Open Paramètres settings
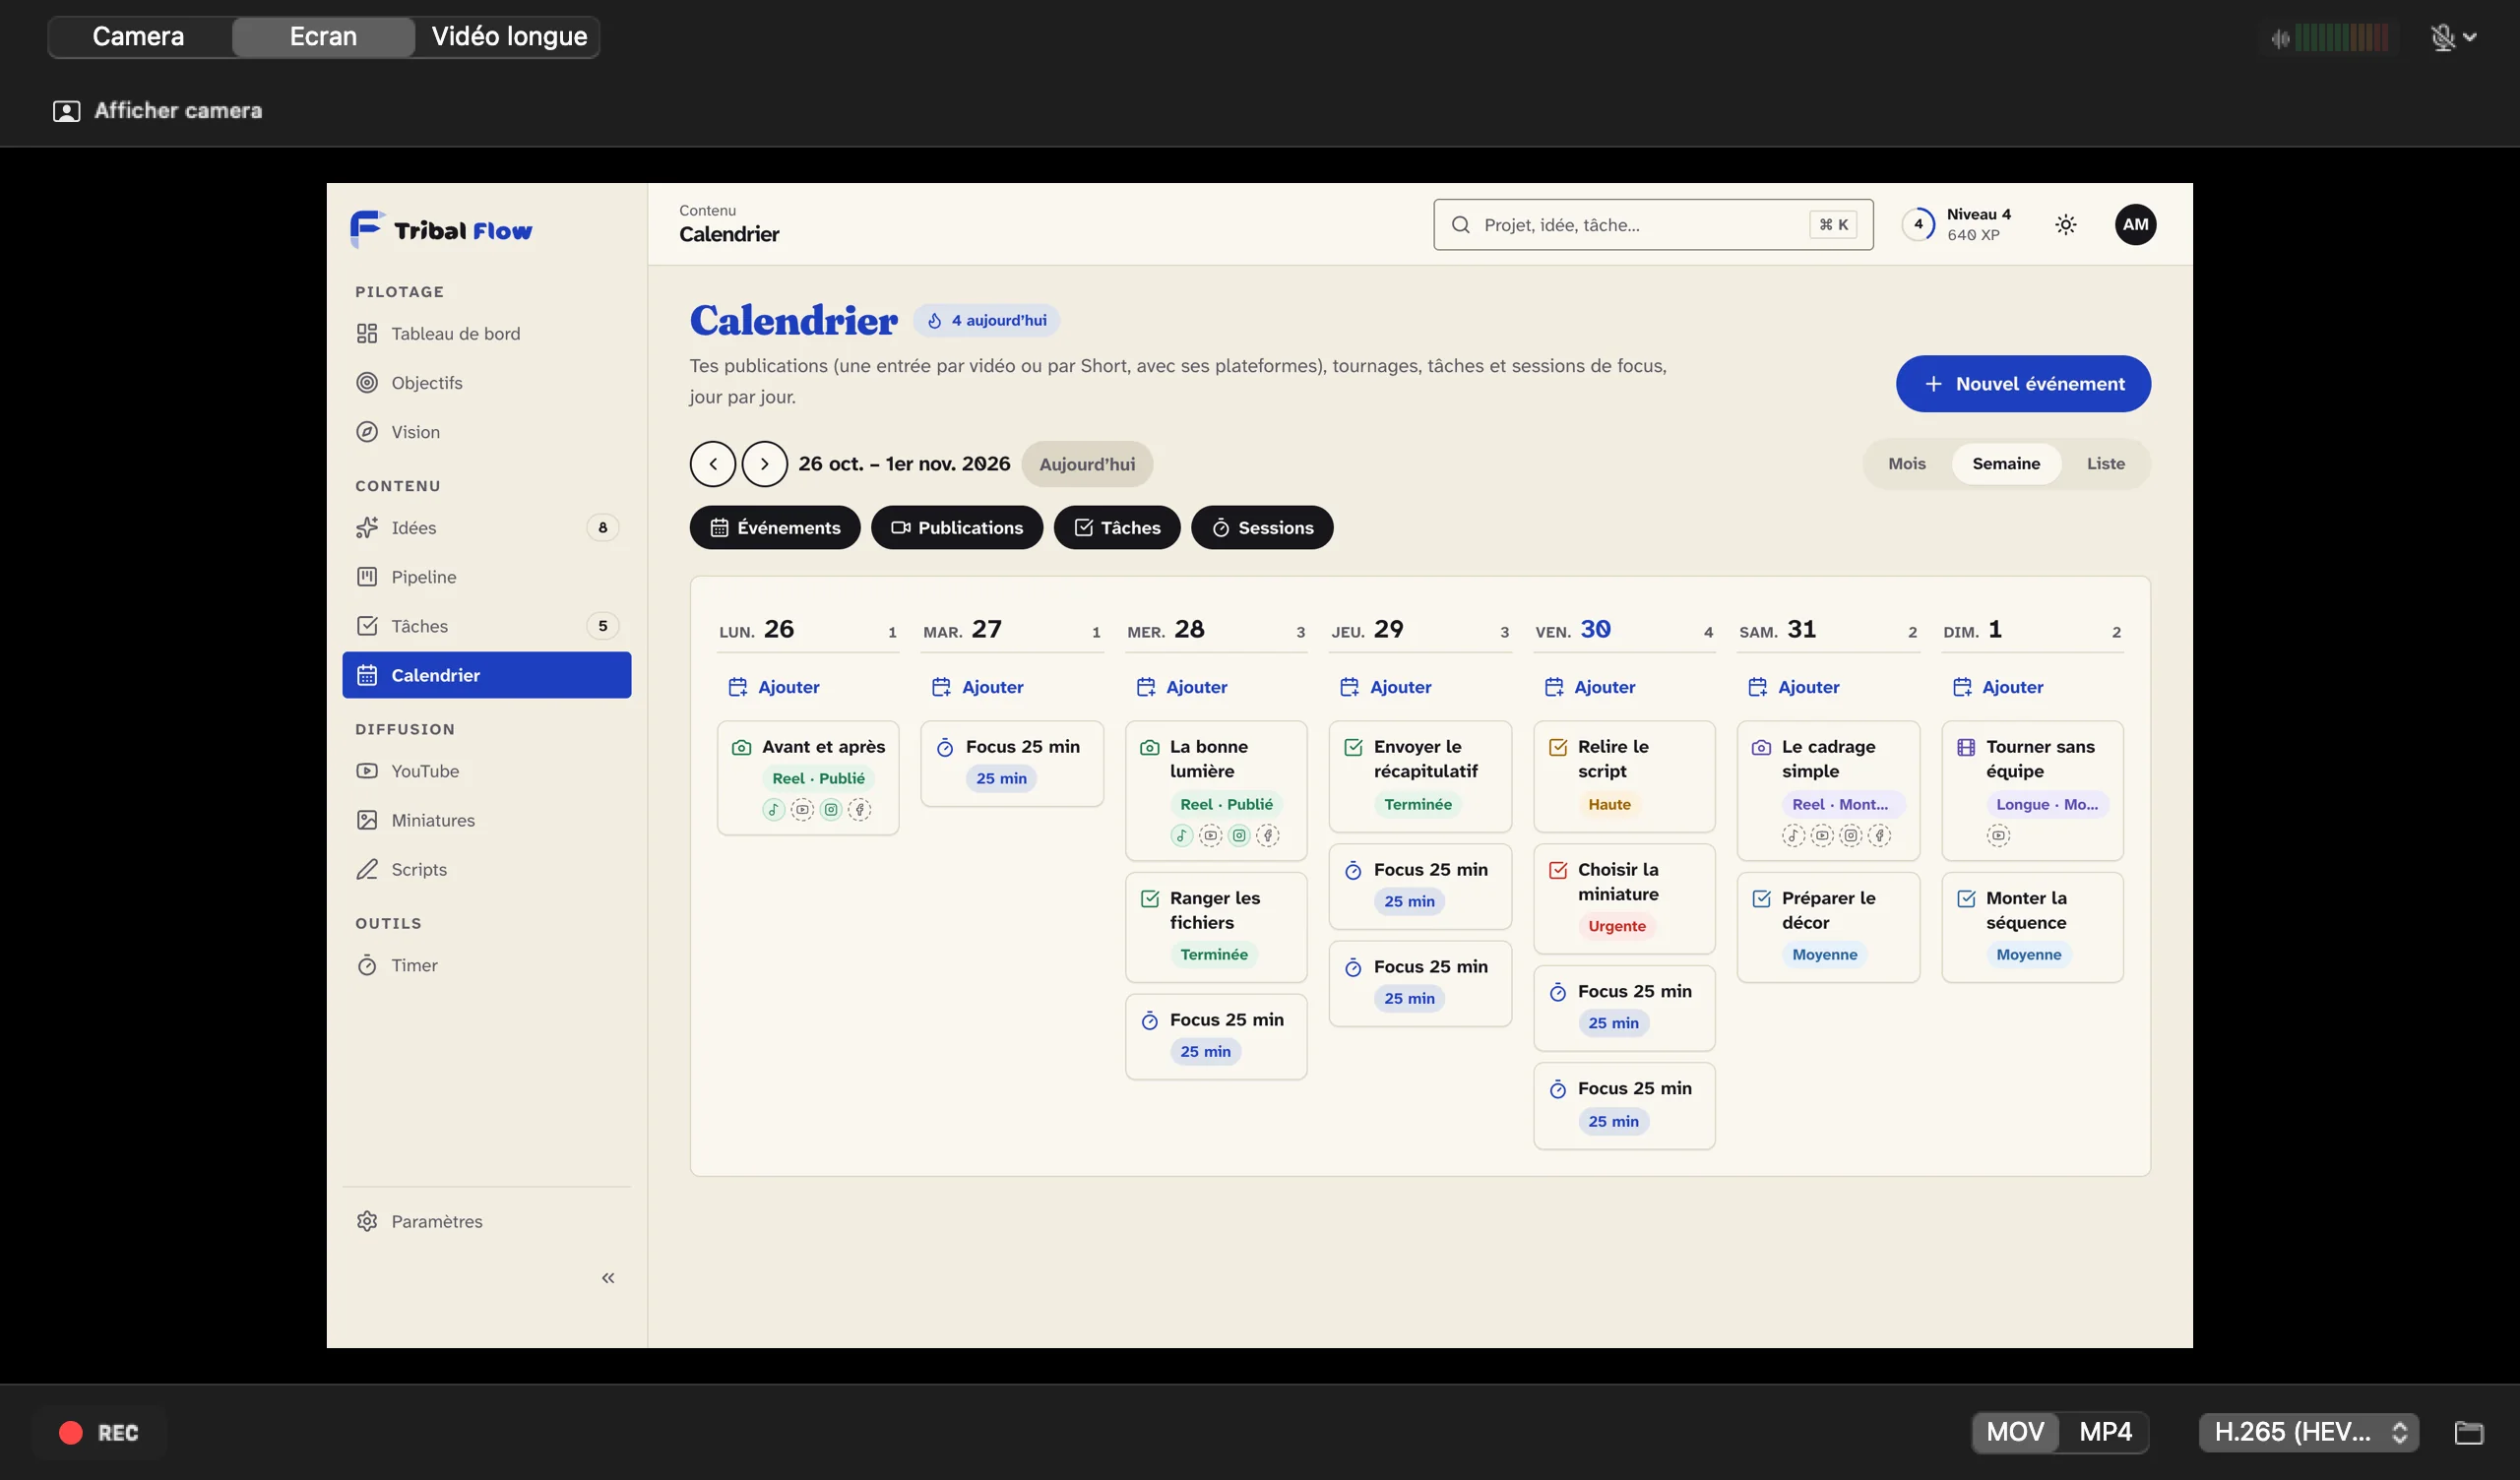The width and height of the screenshot is (2520, 1480). (x=486, y=1220)
